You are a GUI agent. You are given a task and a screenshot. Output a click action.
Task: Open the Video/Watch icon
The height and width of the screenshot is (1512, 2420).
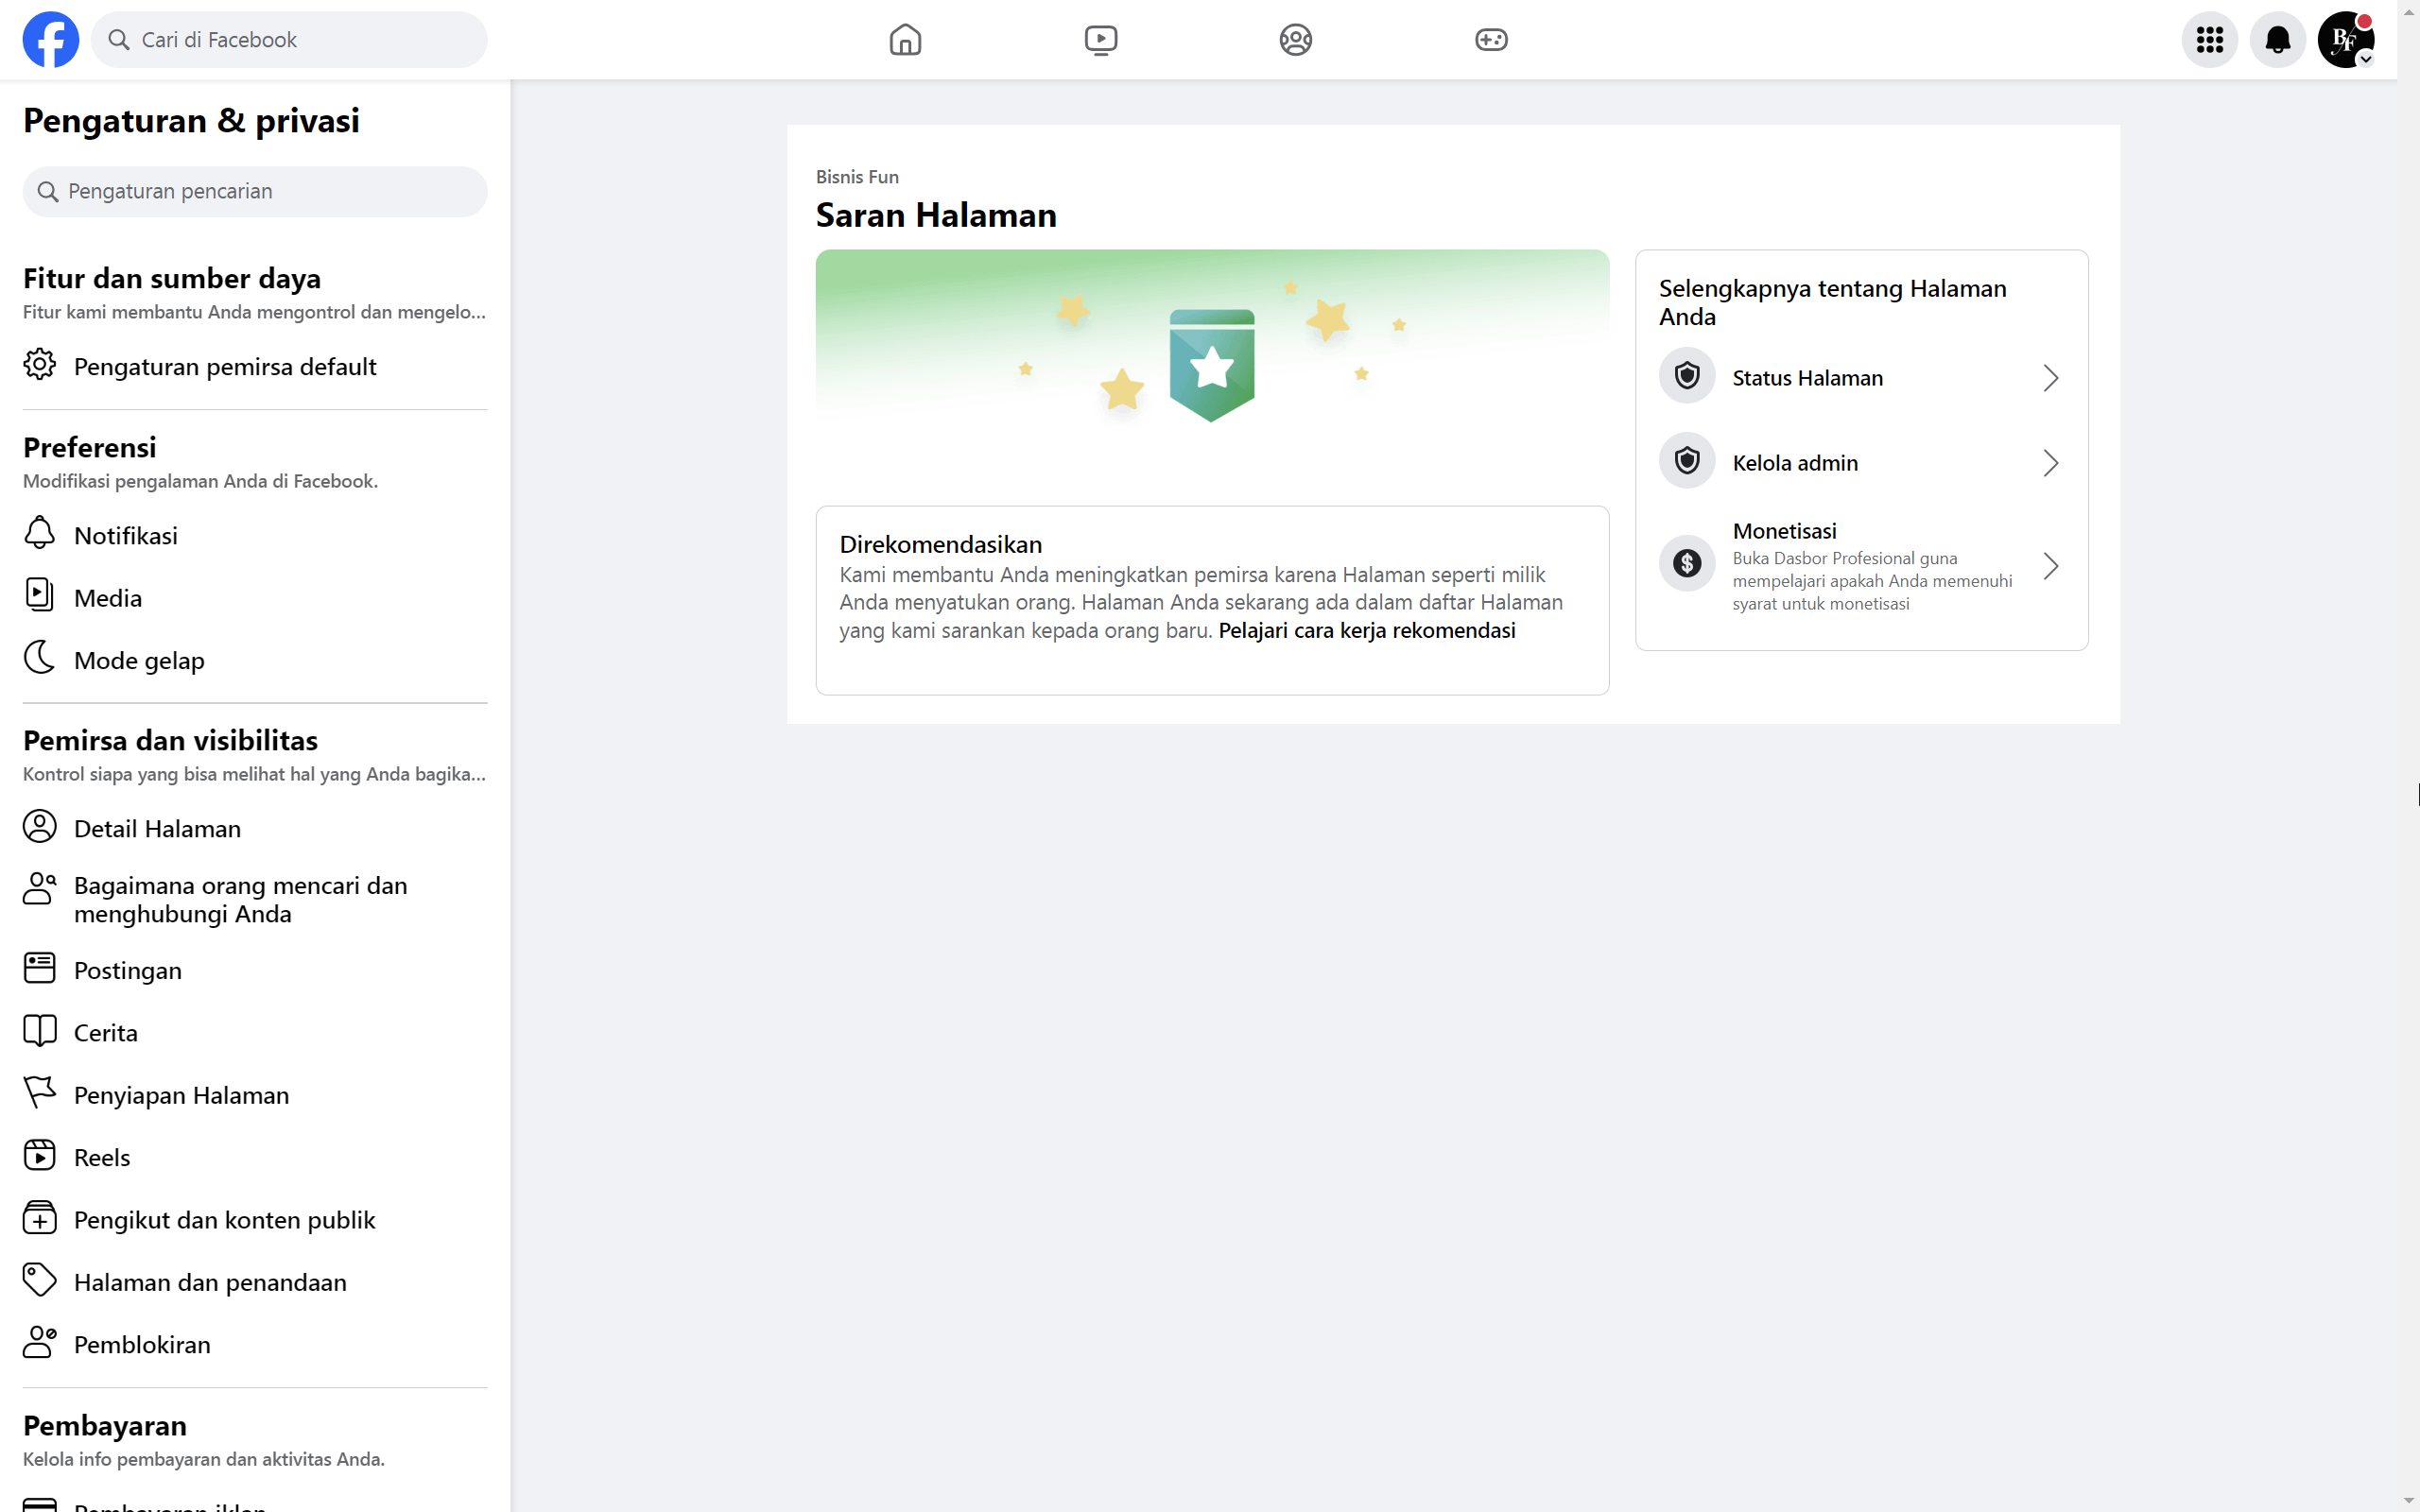(1101, 39)
